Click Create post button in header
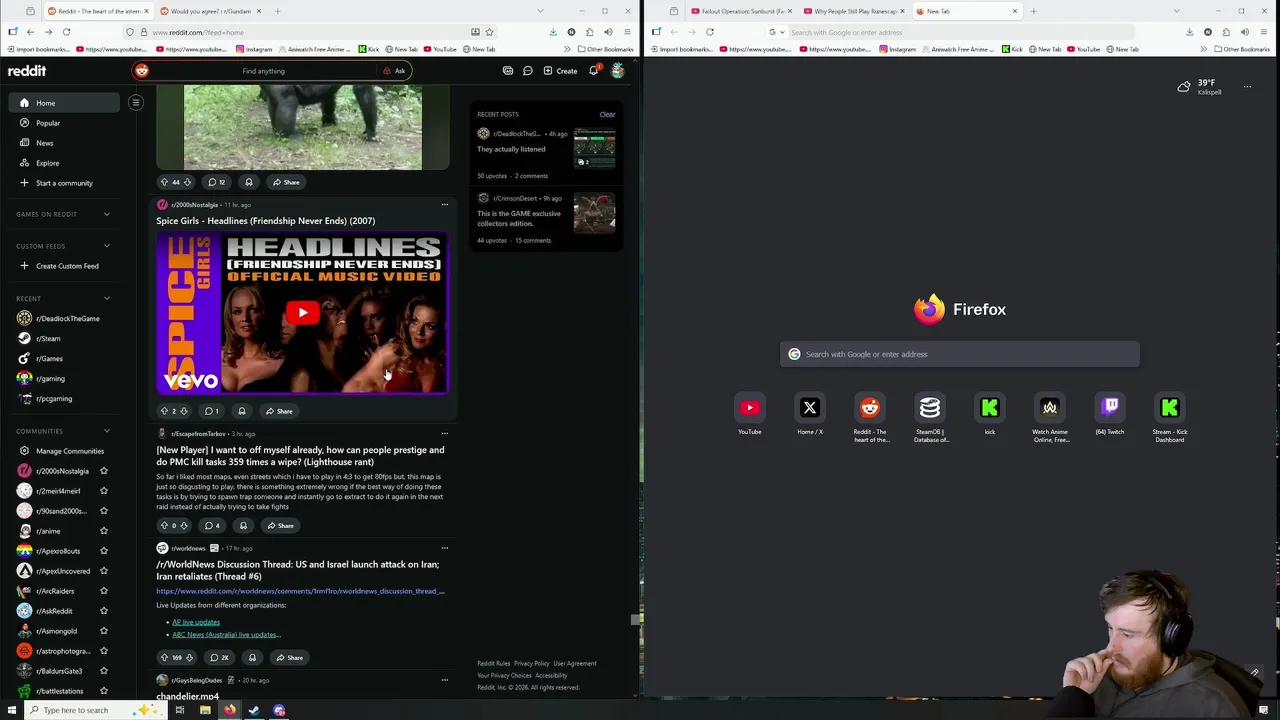 click(560, 71)
